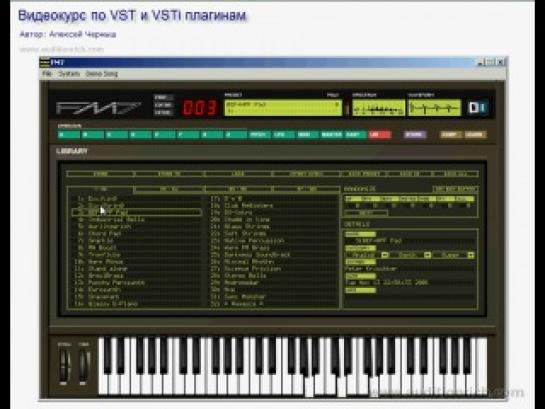
Task: Open the System menu
Action: click(x=69, y=74)
